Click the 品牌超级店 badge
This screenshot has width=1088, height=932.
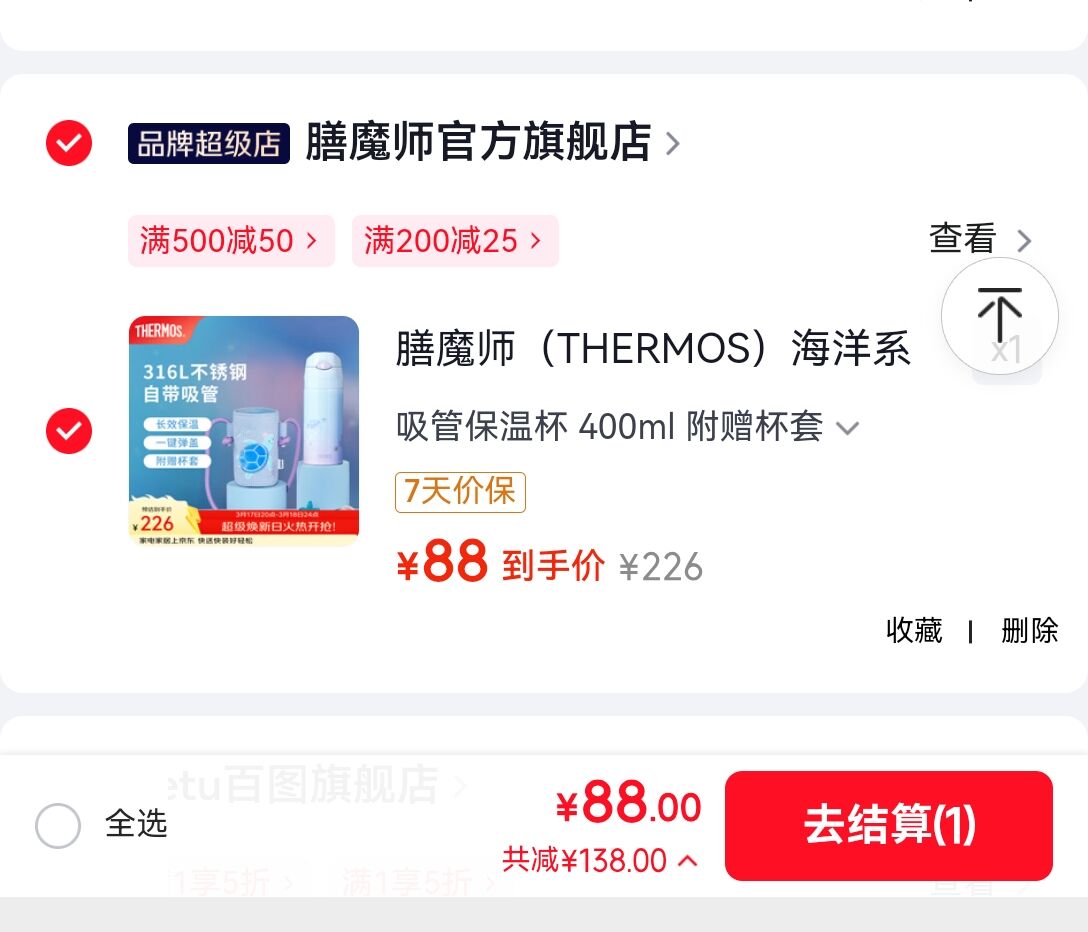click(209, 144)
